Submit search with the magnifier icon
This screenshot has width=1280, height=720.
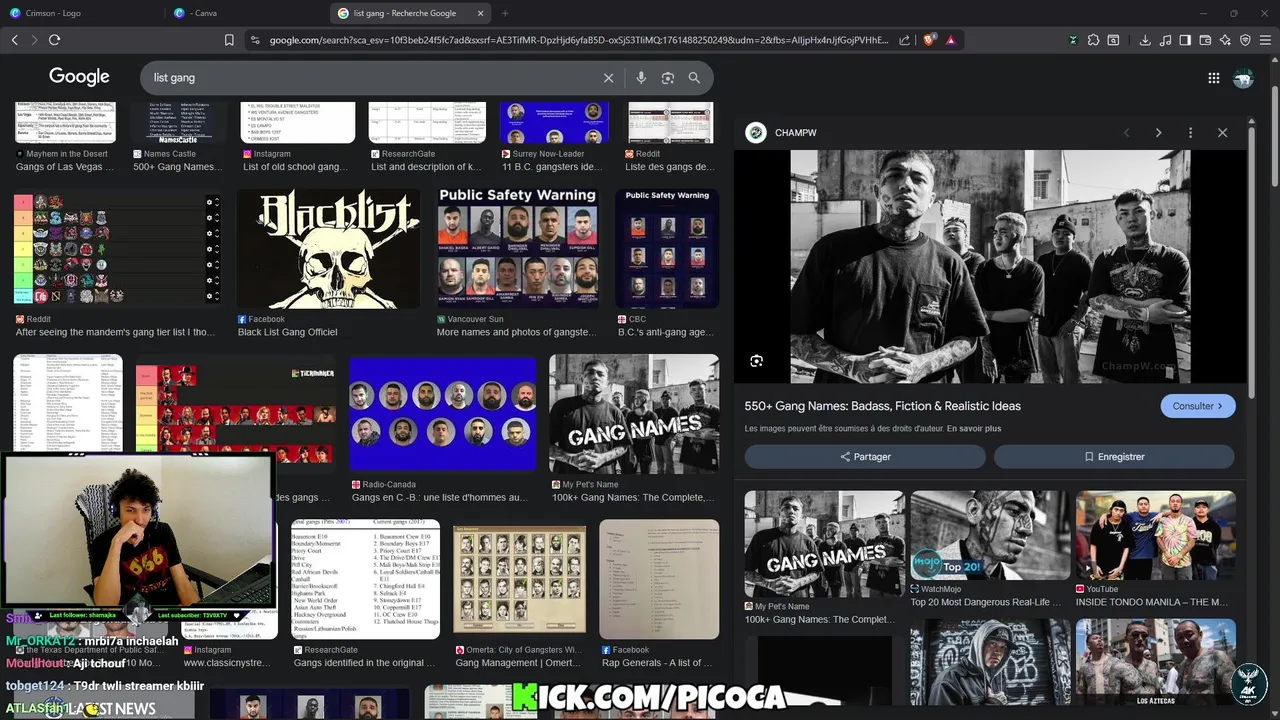click(x=694, y=78)
